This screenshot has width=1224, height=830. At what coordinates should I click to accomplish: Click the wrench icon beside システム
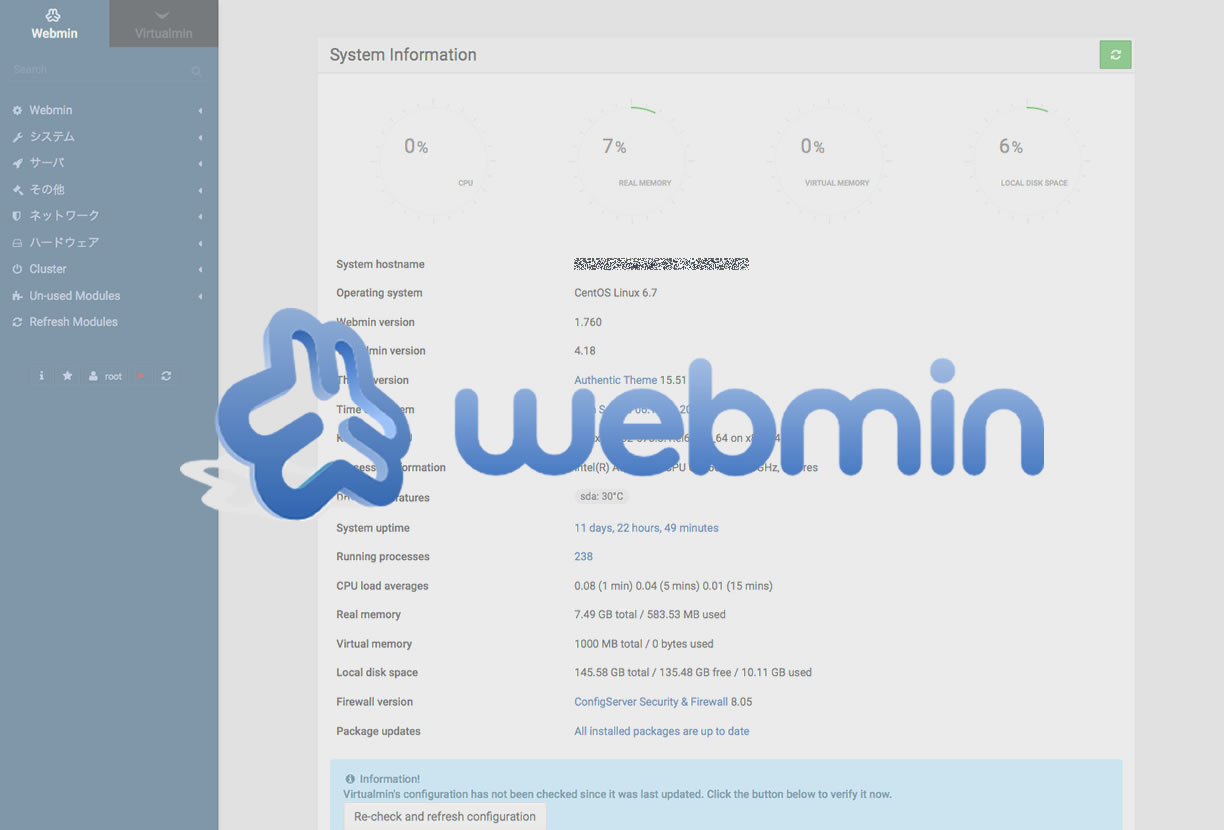(x=17, y=137)
